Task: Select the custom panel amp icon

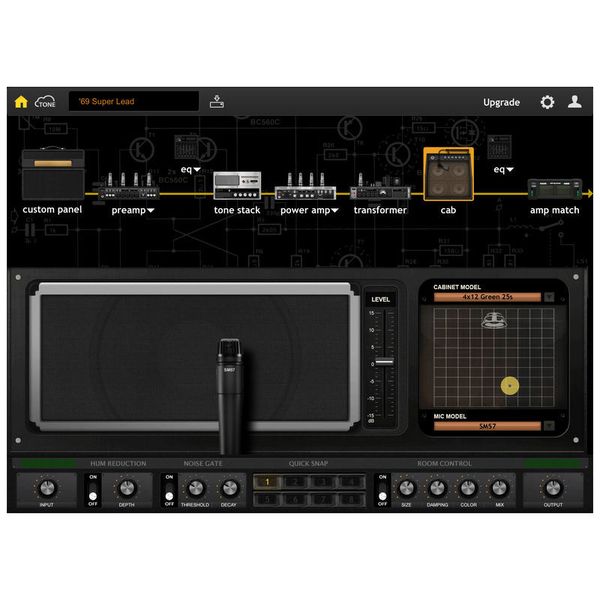Action: [53, 173]
